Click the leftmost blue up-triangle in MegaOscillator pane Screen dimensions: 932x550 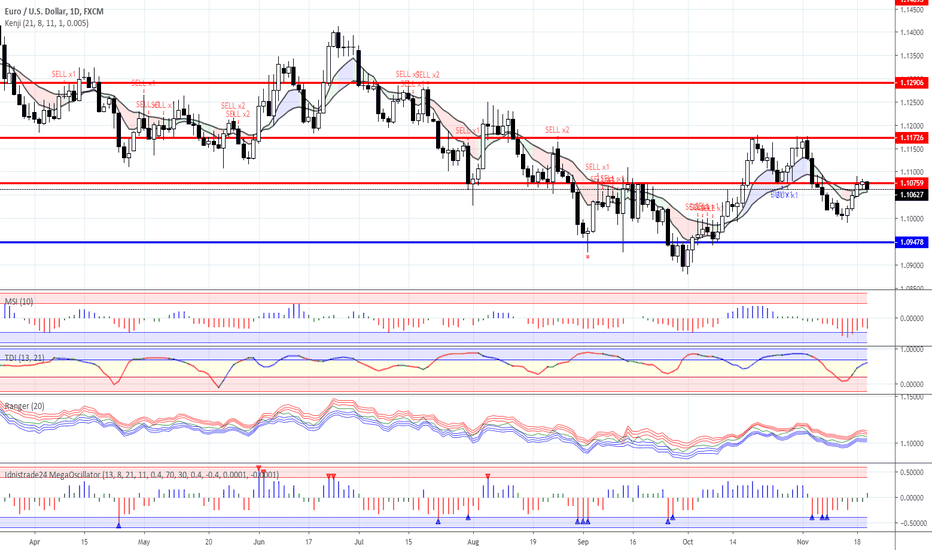(119, 523)
